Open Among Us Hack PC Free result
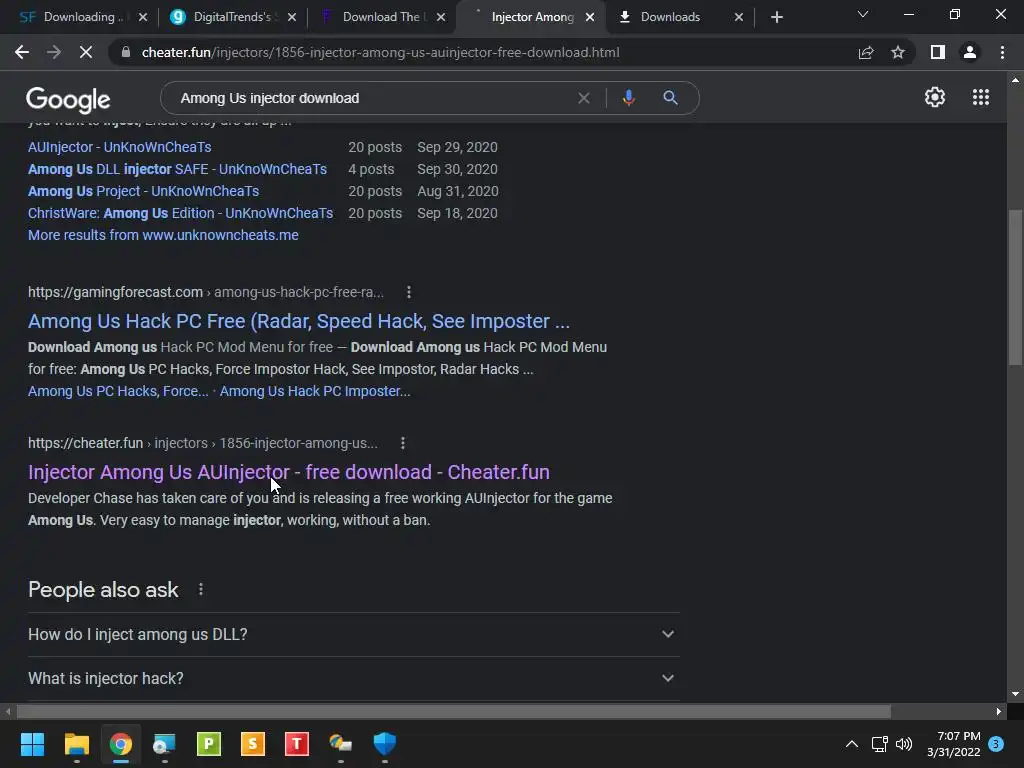 [299, 321]
